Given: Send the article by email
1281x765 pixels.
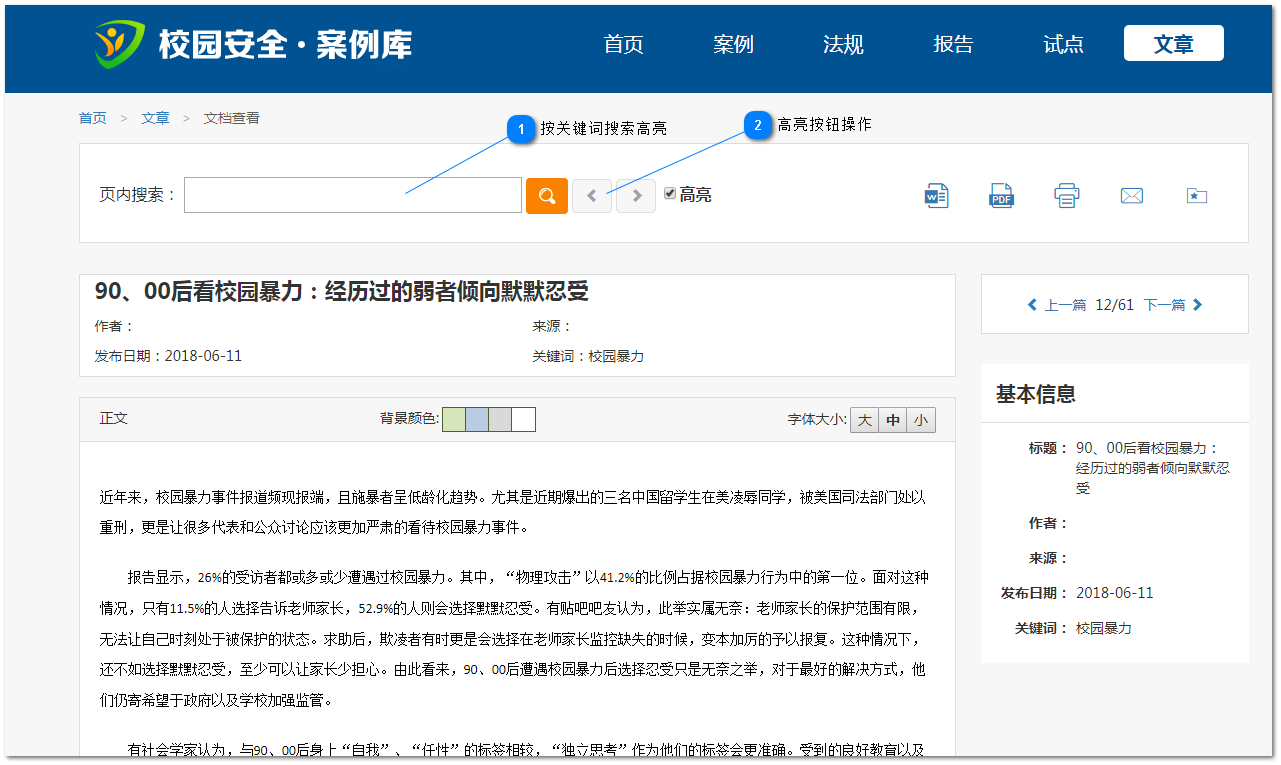Looking at the screenshot, I should (x=1131, y=195).
